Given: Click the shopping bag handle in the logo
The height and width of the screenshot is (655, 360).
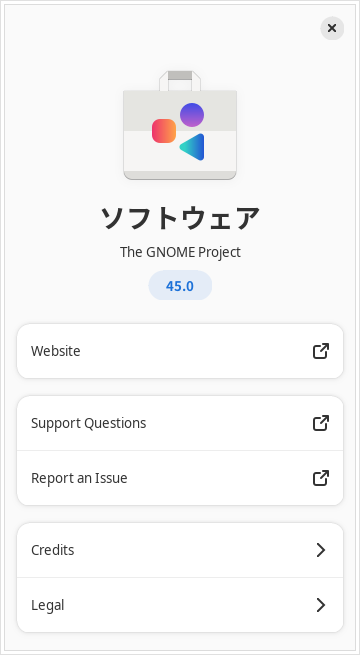Looking at the screenshot, I should (180, 81).
